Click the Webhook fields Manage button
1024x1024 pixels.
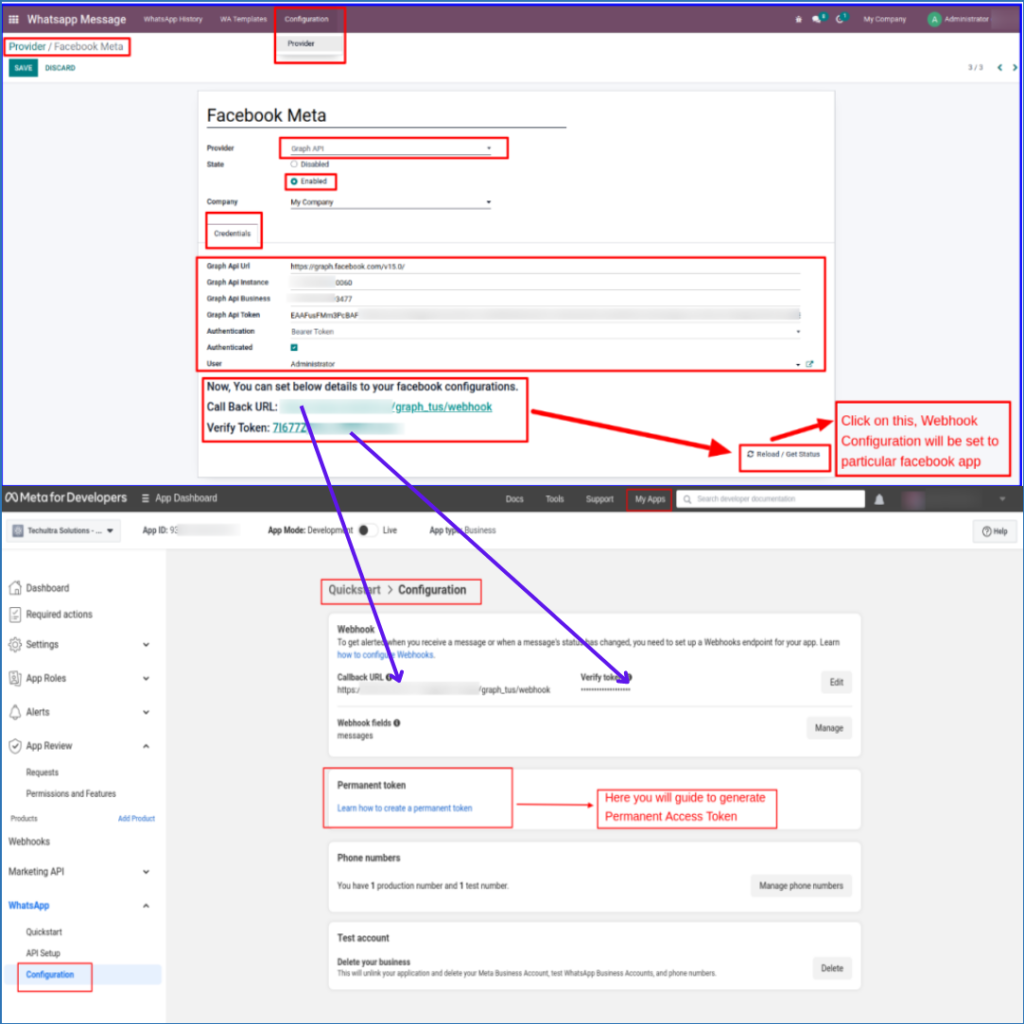coord(829,728)
